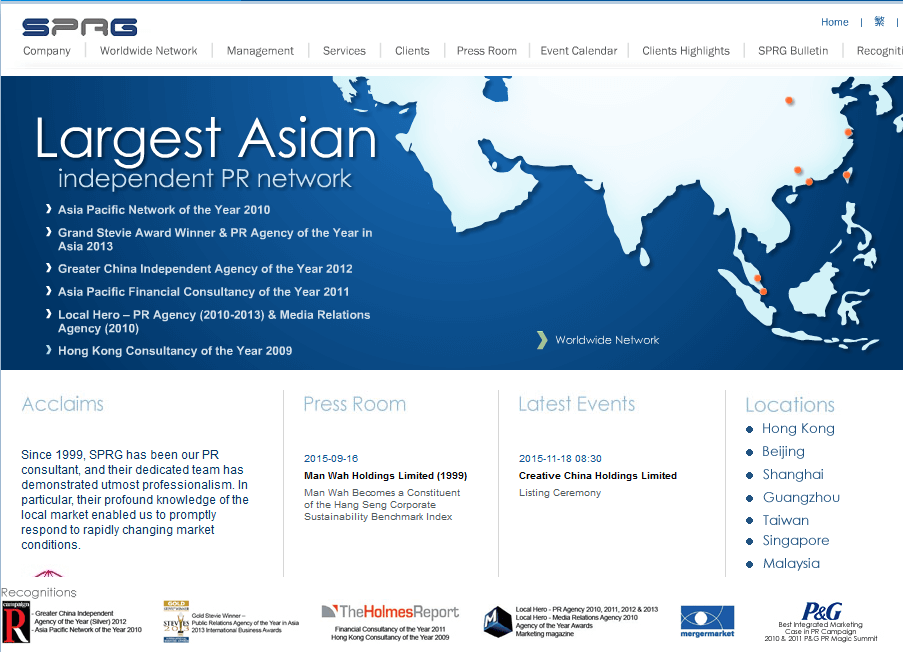Click the Guangzhou dot on the map
The image size is (903, 652).
(x=798, y=170)
